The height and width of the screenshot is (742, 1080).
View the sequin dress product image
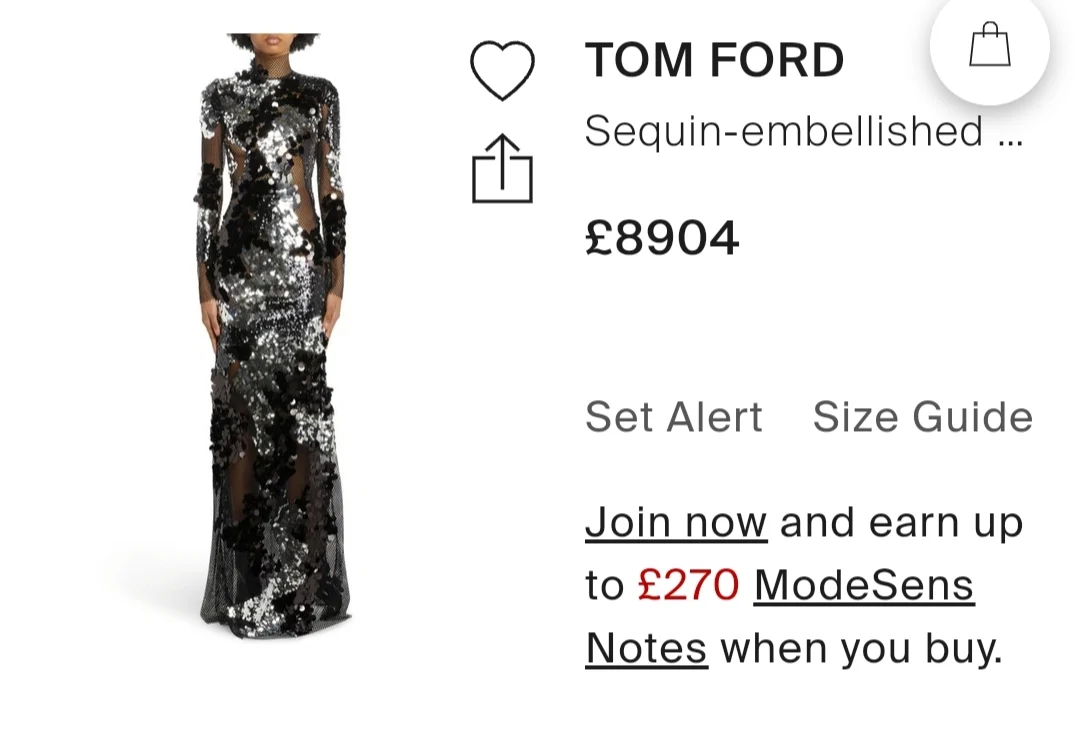pyautogui.click(x=272, y=330)
